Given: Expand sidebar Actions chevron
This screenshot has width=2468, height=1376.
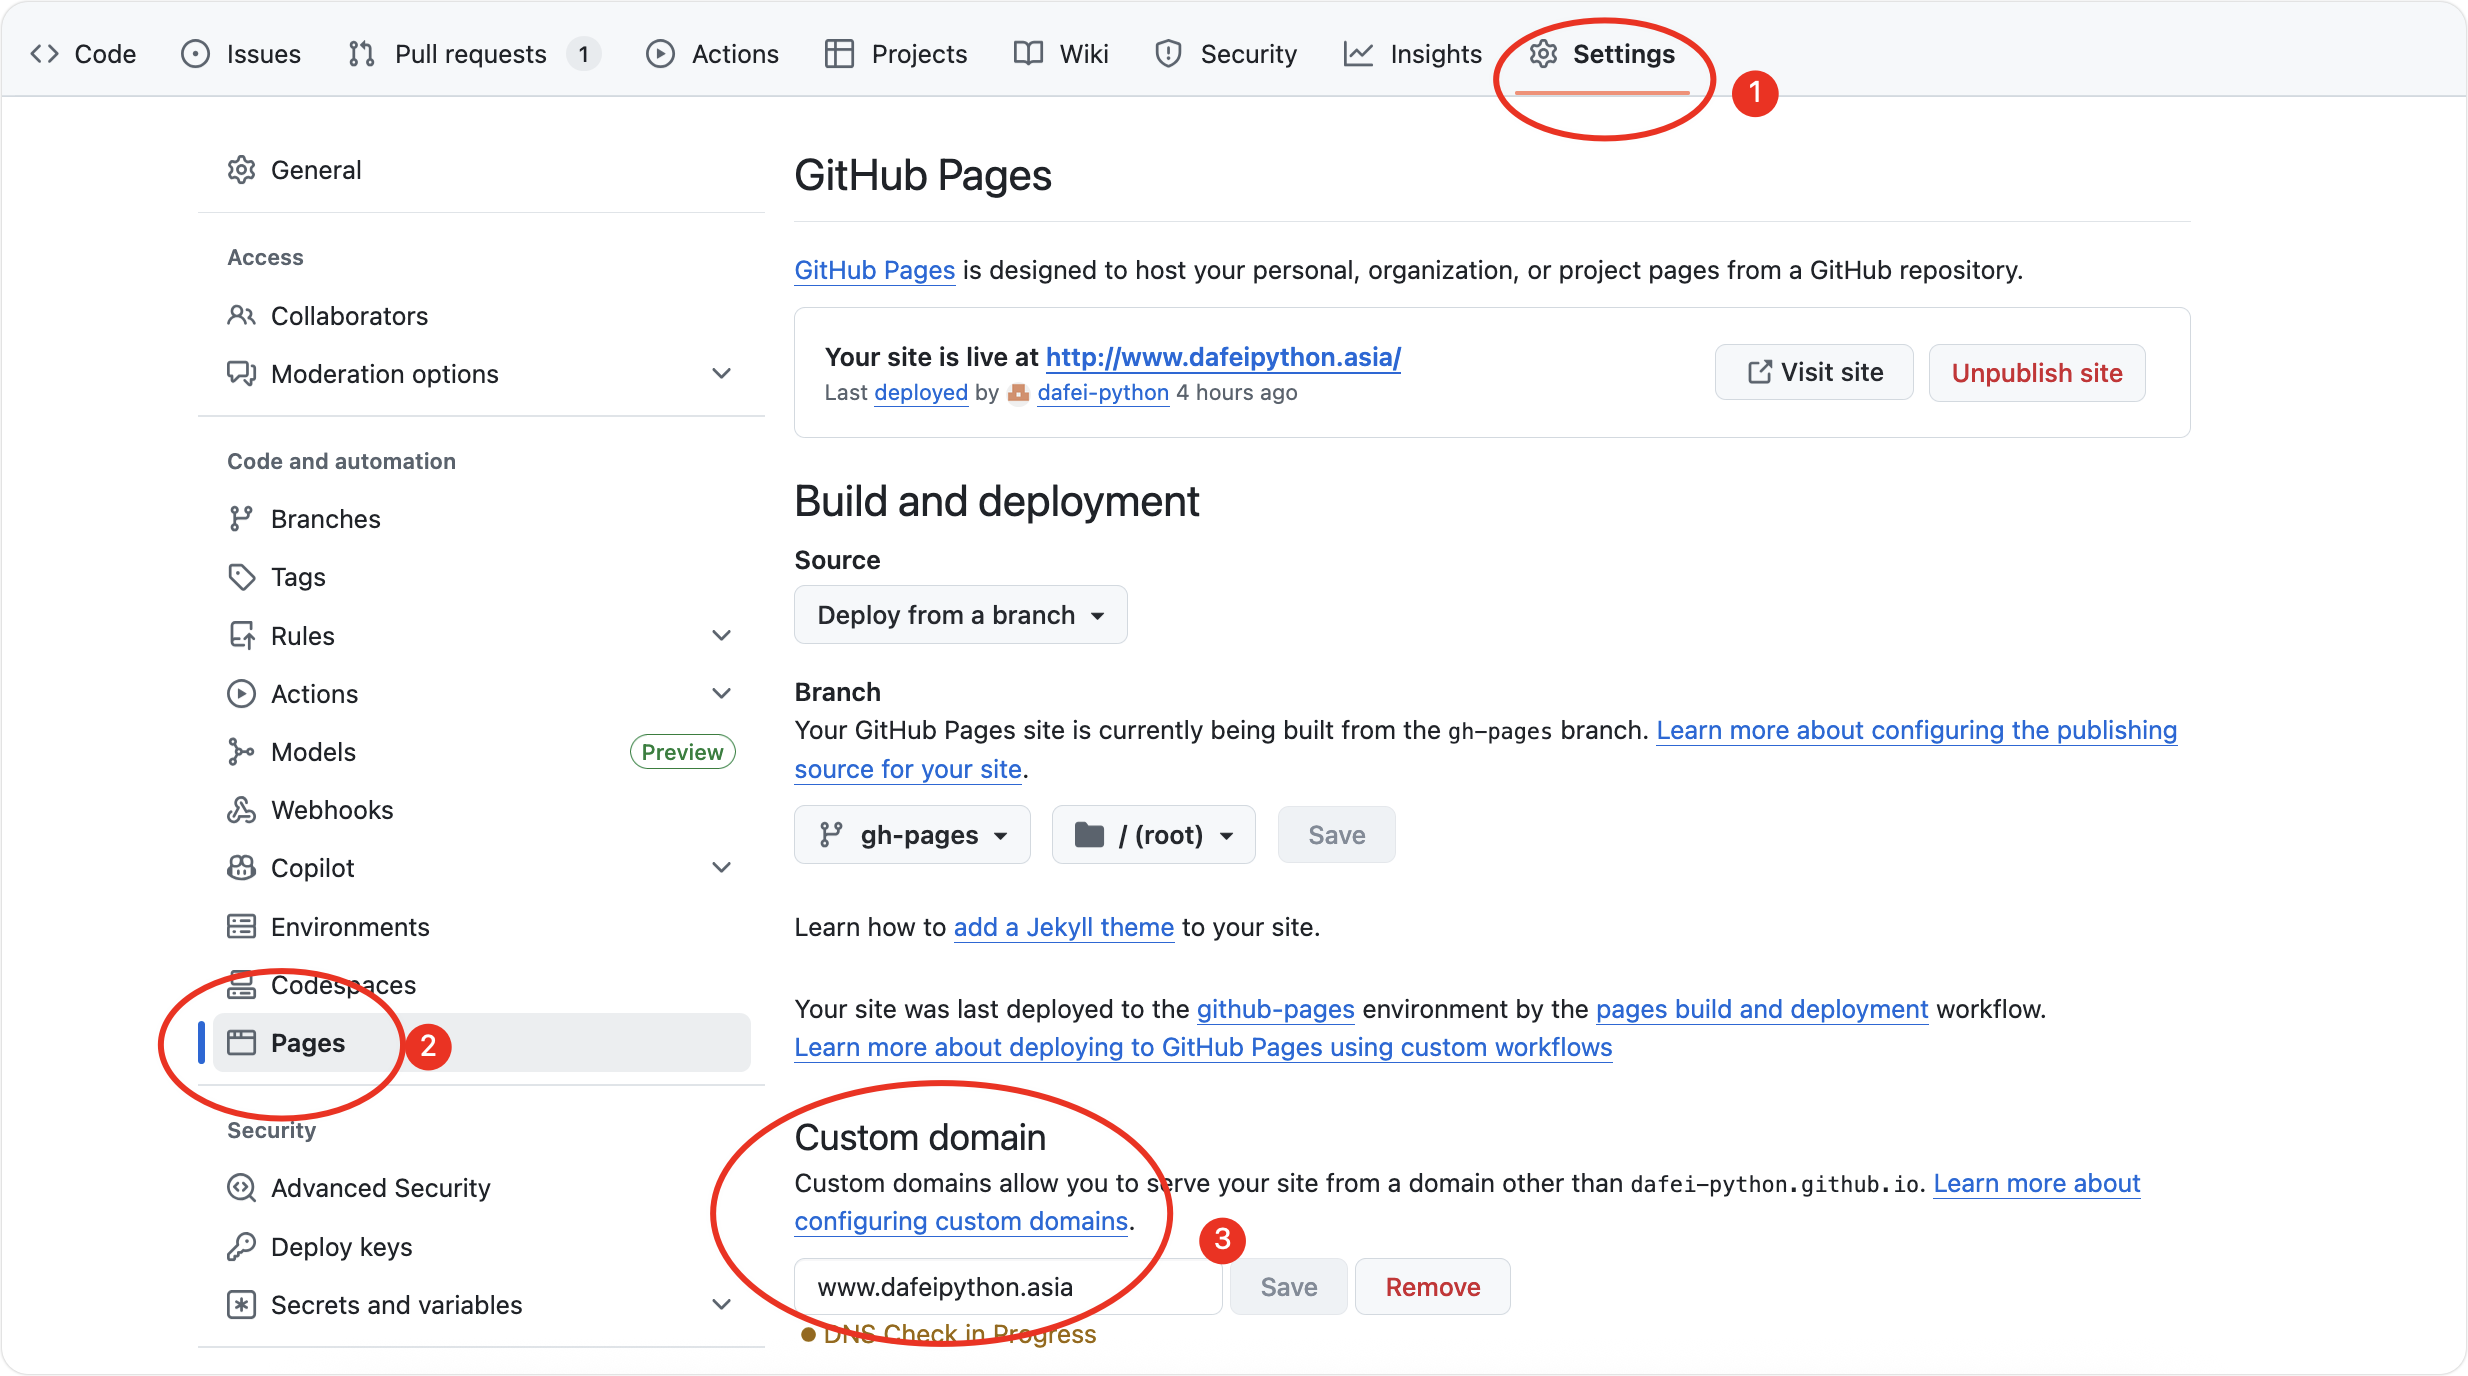Looking at the screenshot, I should tap(722, 694).
